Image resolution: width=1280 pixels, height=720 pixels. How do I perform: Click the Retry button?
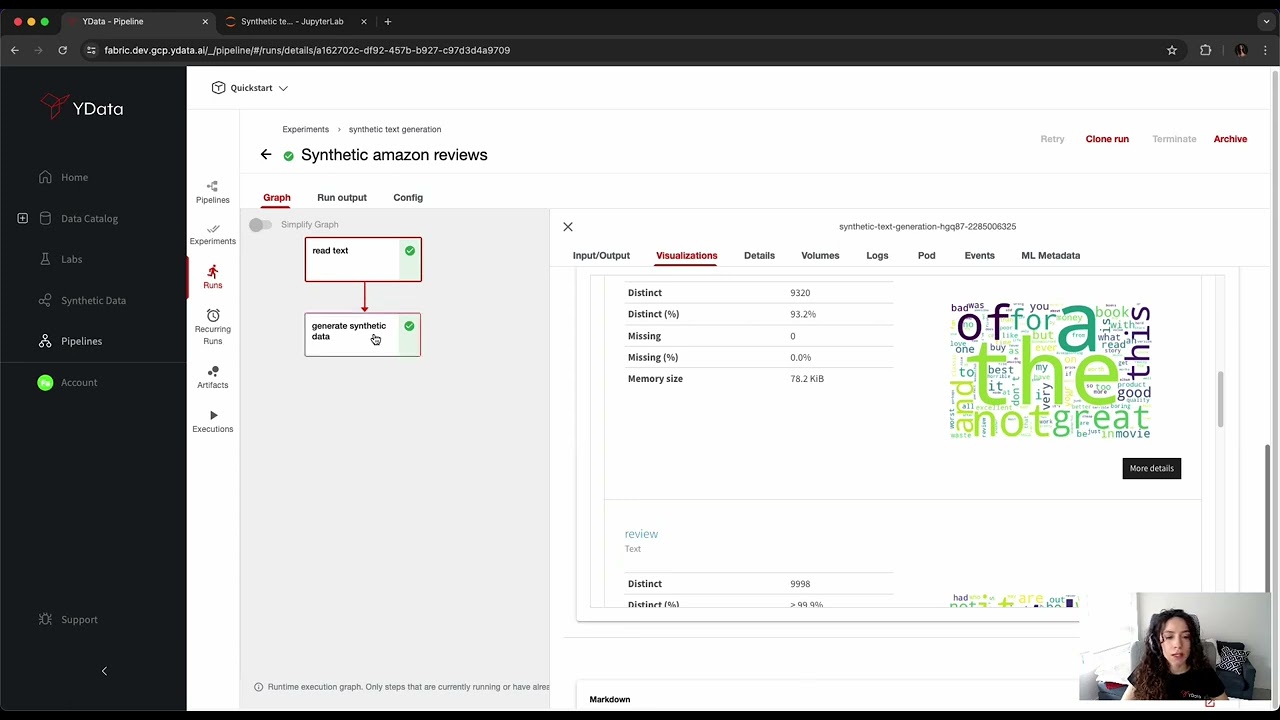[x=1052, y=139]
